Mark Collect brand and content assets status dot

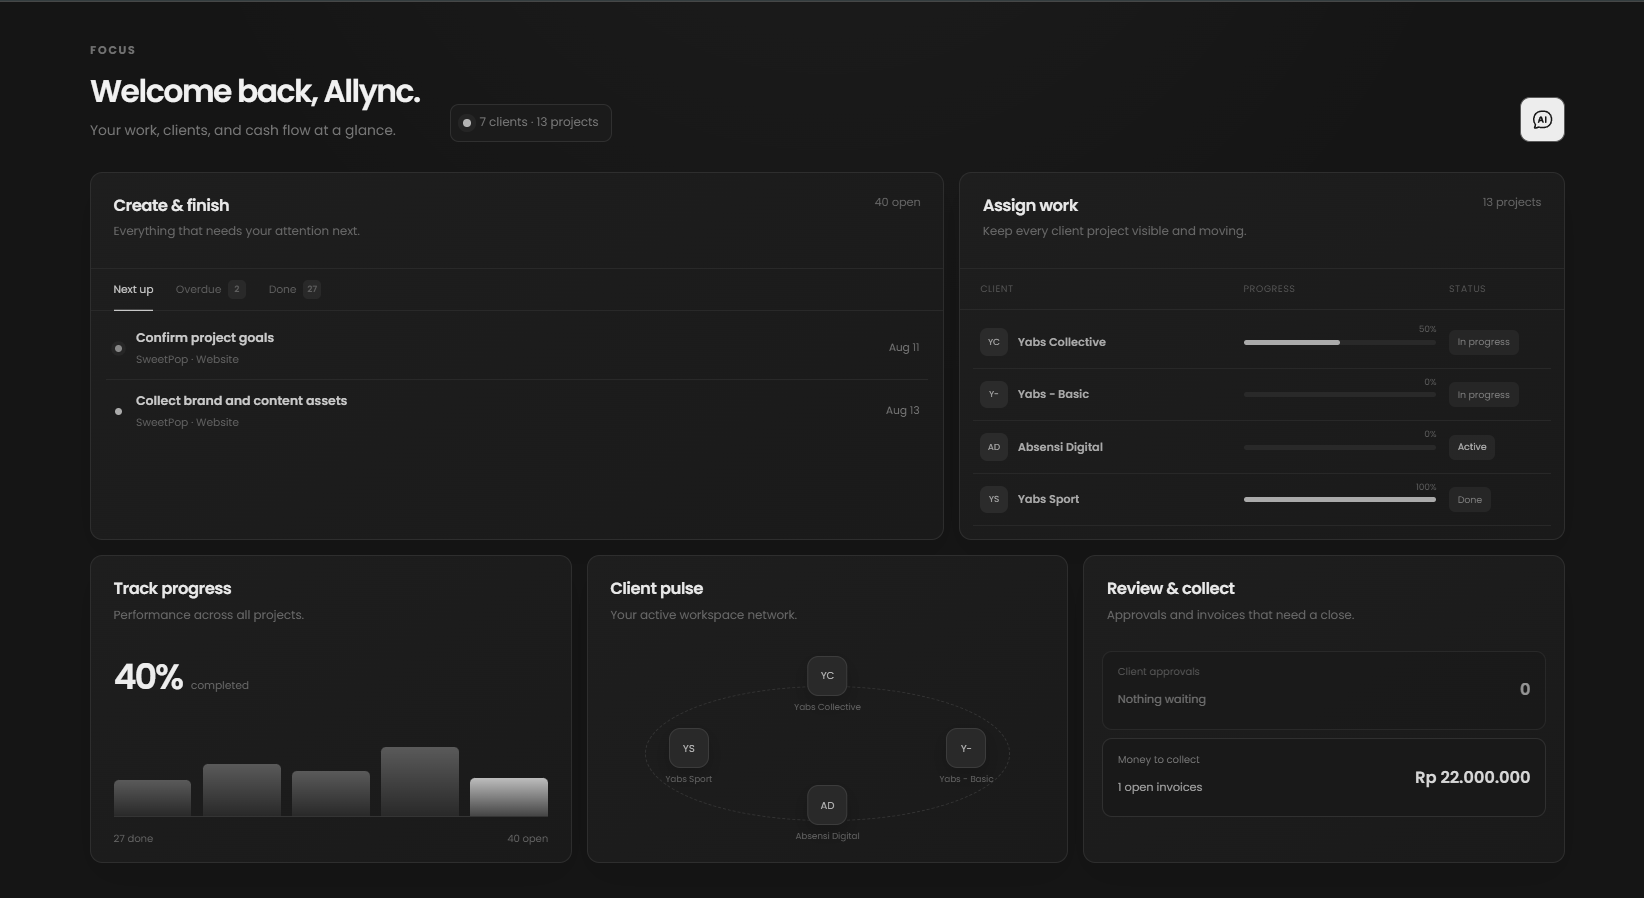point(118,411)
